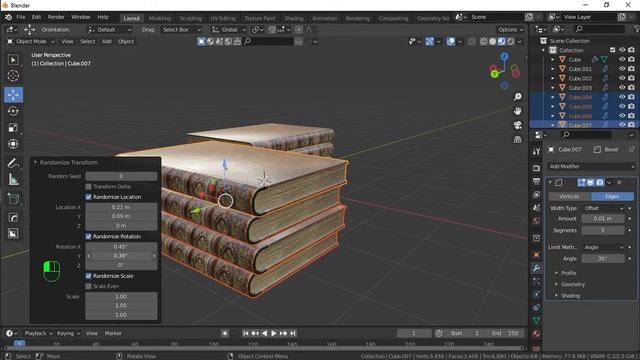Viewport: 640px width, 360px height.
Task: Activate the Scale tool
Action: (x=13, y=127)
